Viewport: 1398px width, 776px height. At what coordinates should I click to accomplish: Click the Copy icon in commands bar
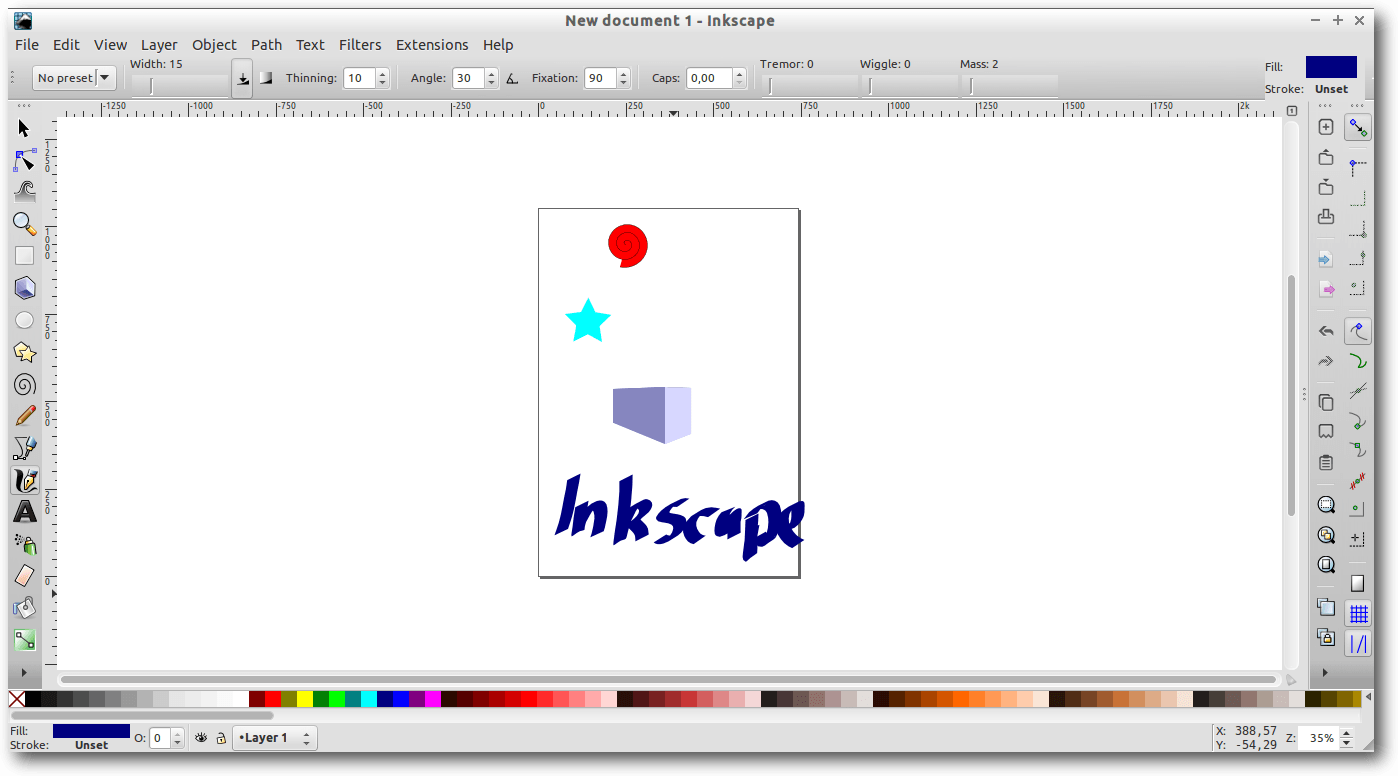1326,402
